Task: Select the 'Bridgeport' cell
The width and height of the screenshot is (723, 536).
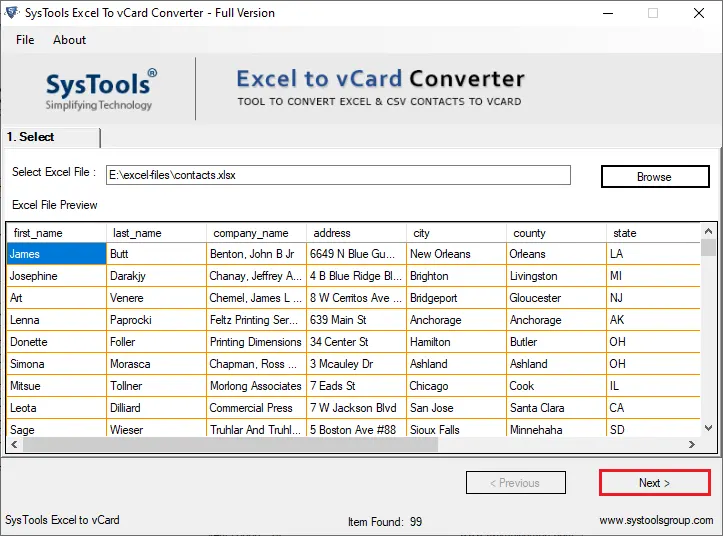Action: [x=456, y=298]
